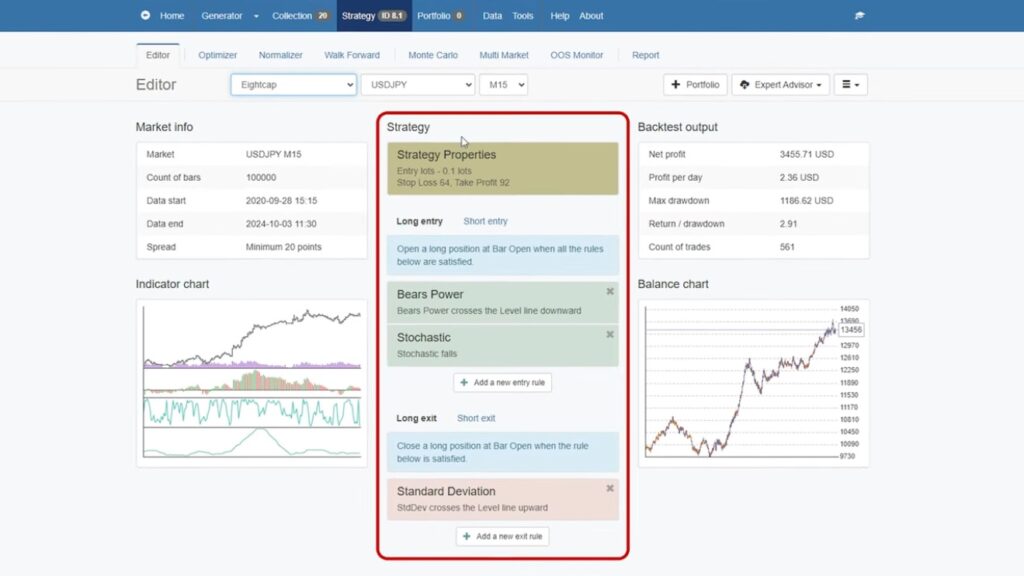Switch to Short exit rules
The width and height of the screenshot is (1024, 576).
point(476,418)
